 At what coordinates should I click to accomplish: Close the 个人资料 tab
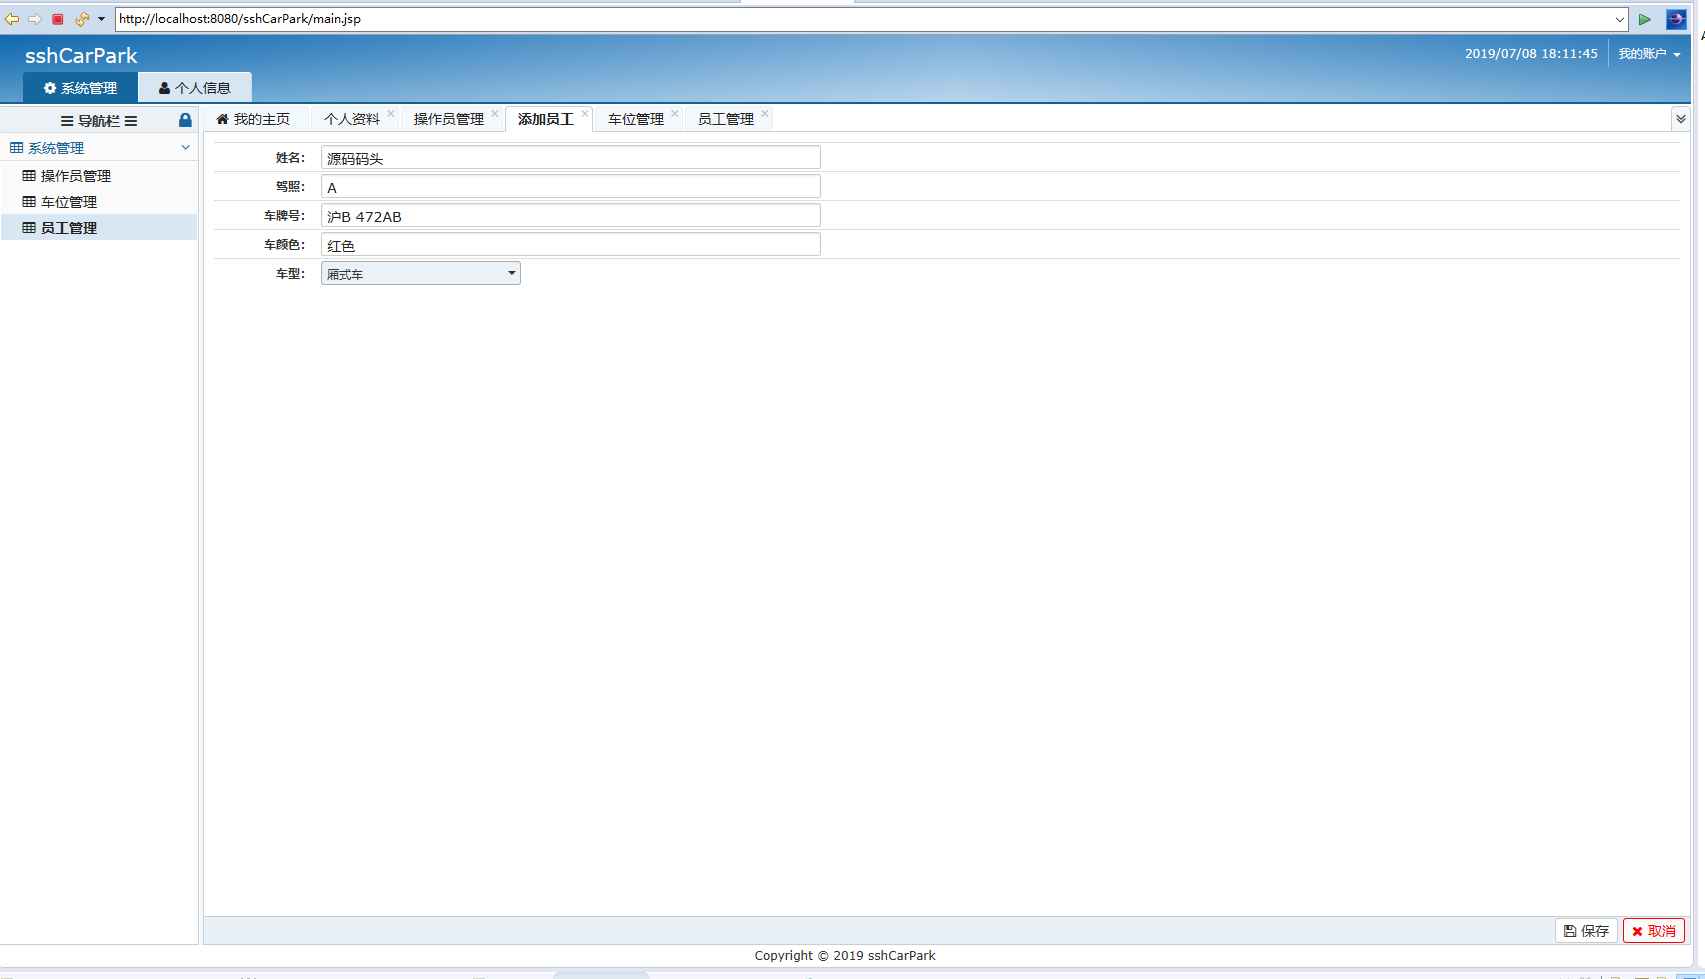click(391, 114)
